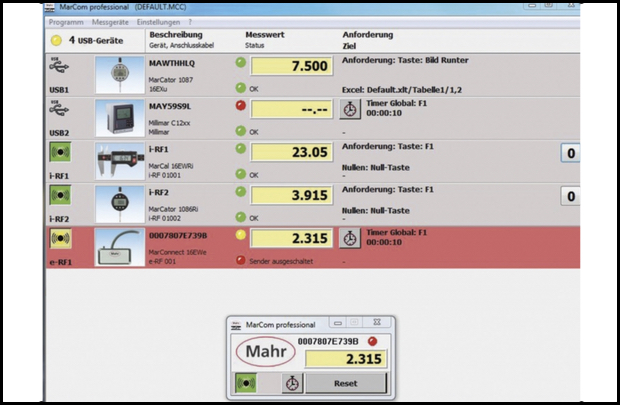Select the MarCal 16EWRi caliper thumbnail

(119, 161)
